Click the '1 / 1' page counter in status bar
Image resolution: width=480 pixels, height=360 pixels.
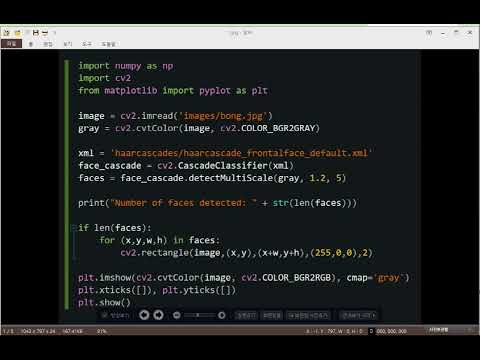[8, 331]
